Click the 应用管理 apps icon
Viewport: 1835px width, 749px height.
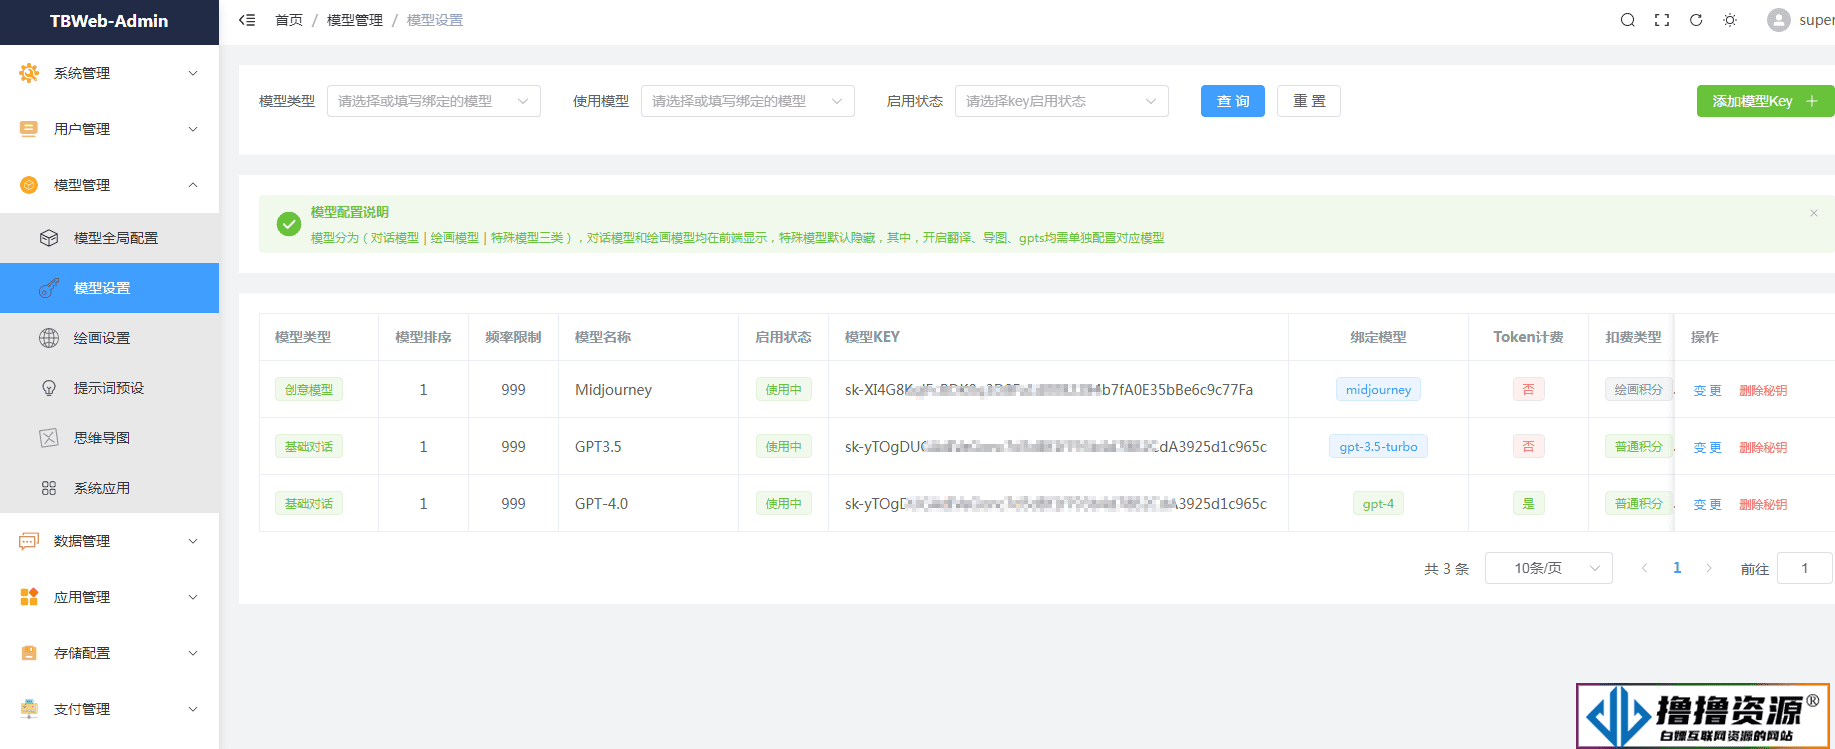(x=29, y=597)
